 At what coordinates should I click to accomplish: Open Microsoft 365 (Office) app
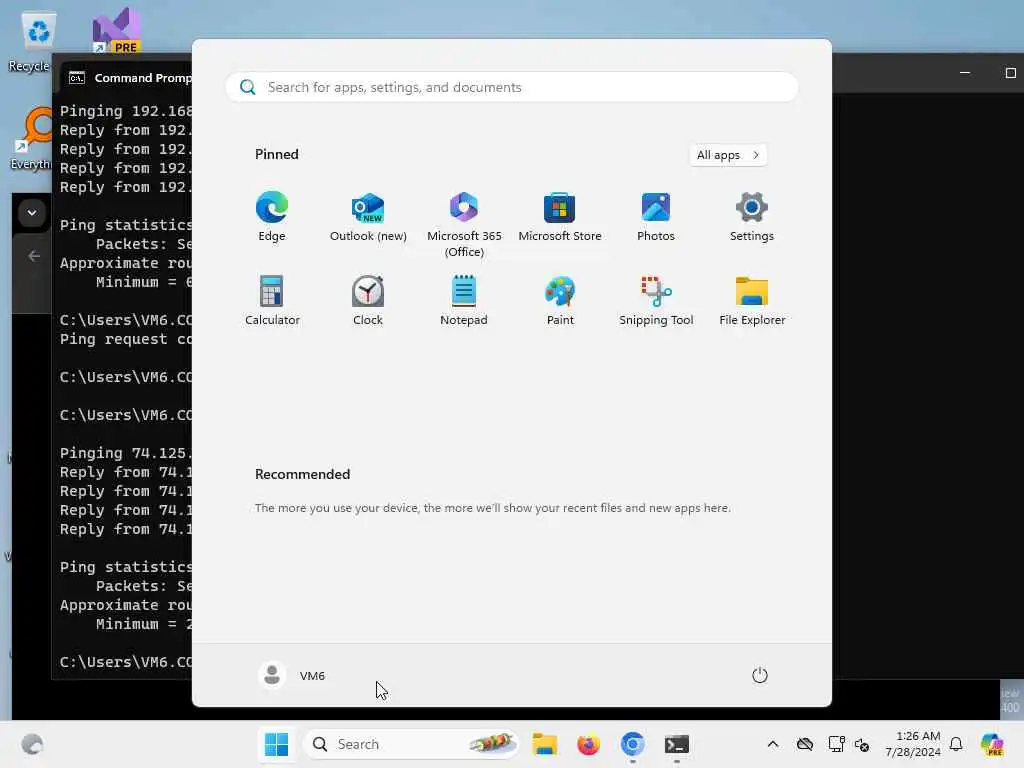464,225
